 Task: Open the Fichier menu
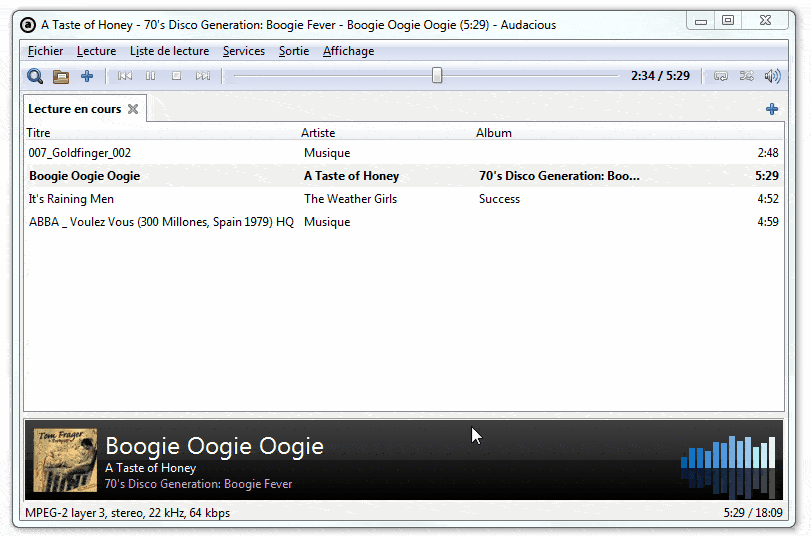[x=45, y=51]
